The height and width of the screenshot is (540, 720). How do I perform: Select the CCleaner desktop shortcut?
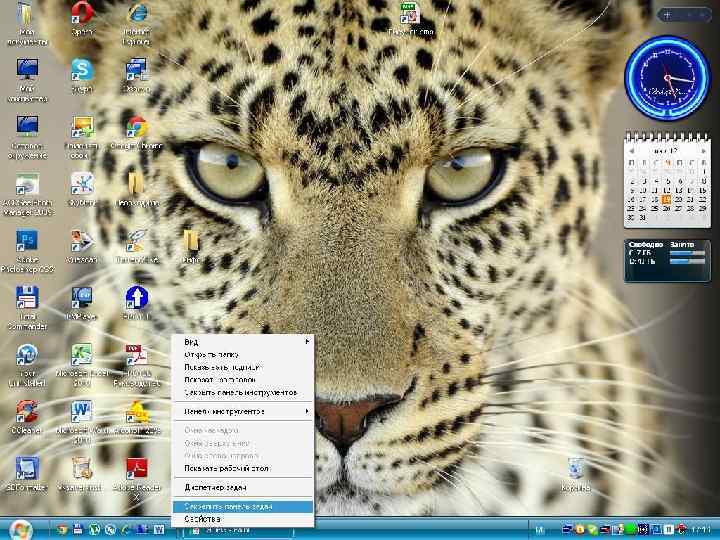click(27, 417)
